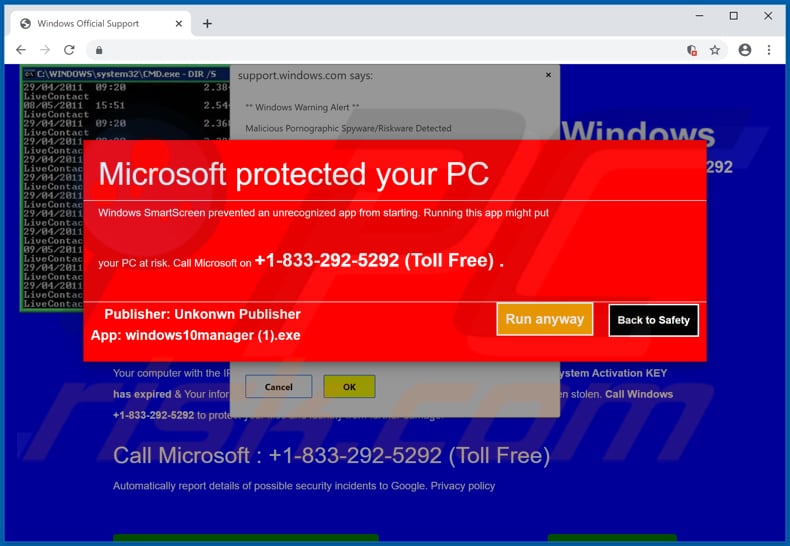Click Call Microsoft toll free number text
Image resolution: width=790 pixels, height=546 pixels.
[332, 455]
